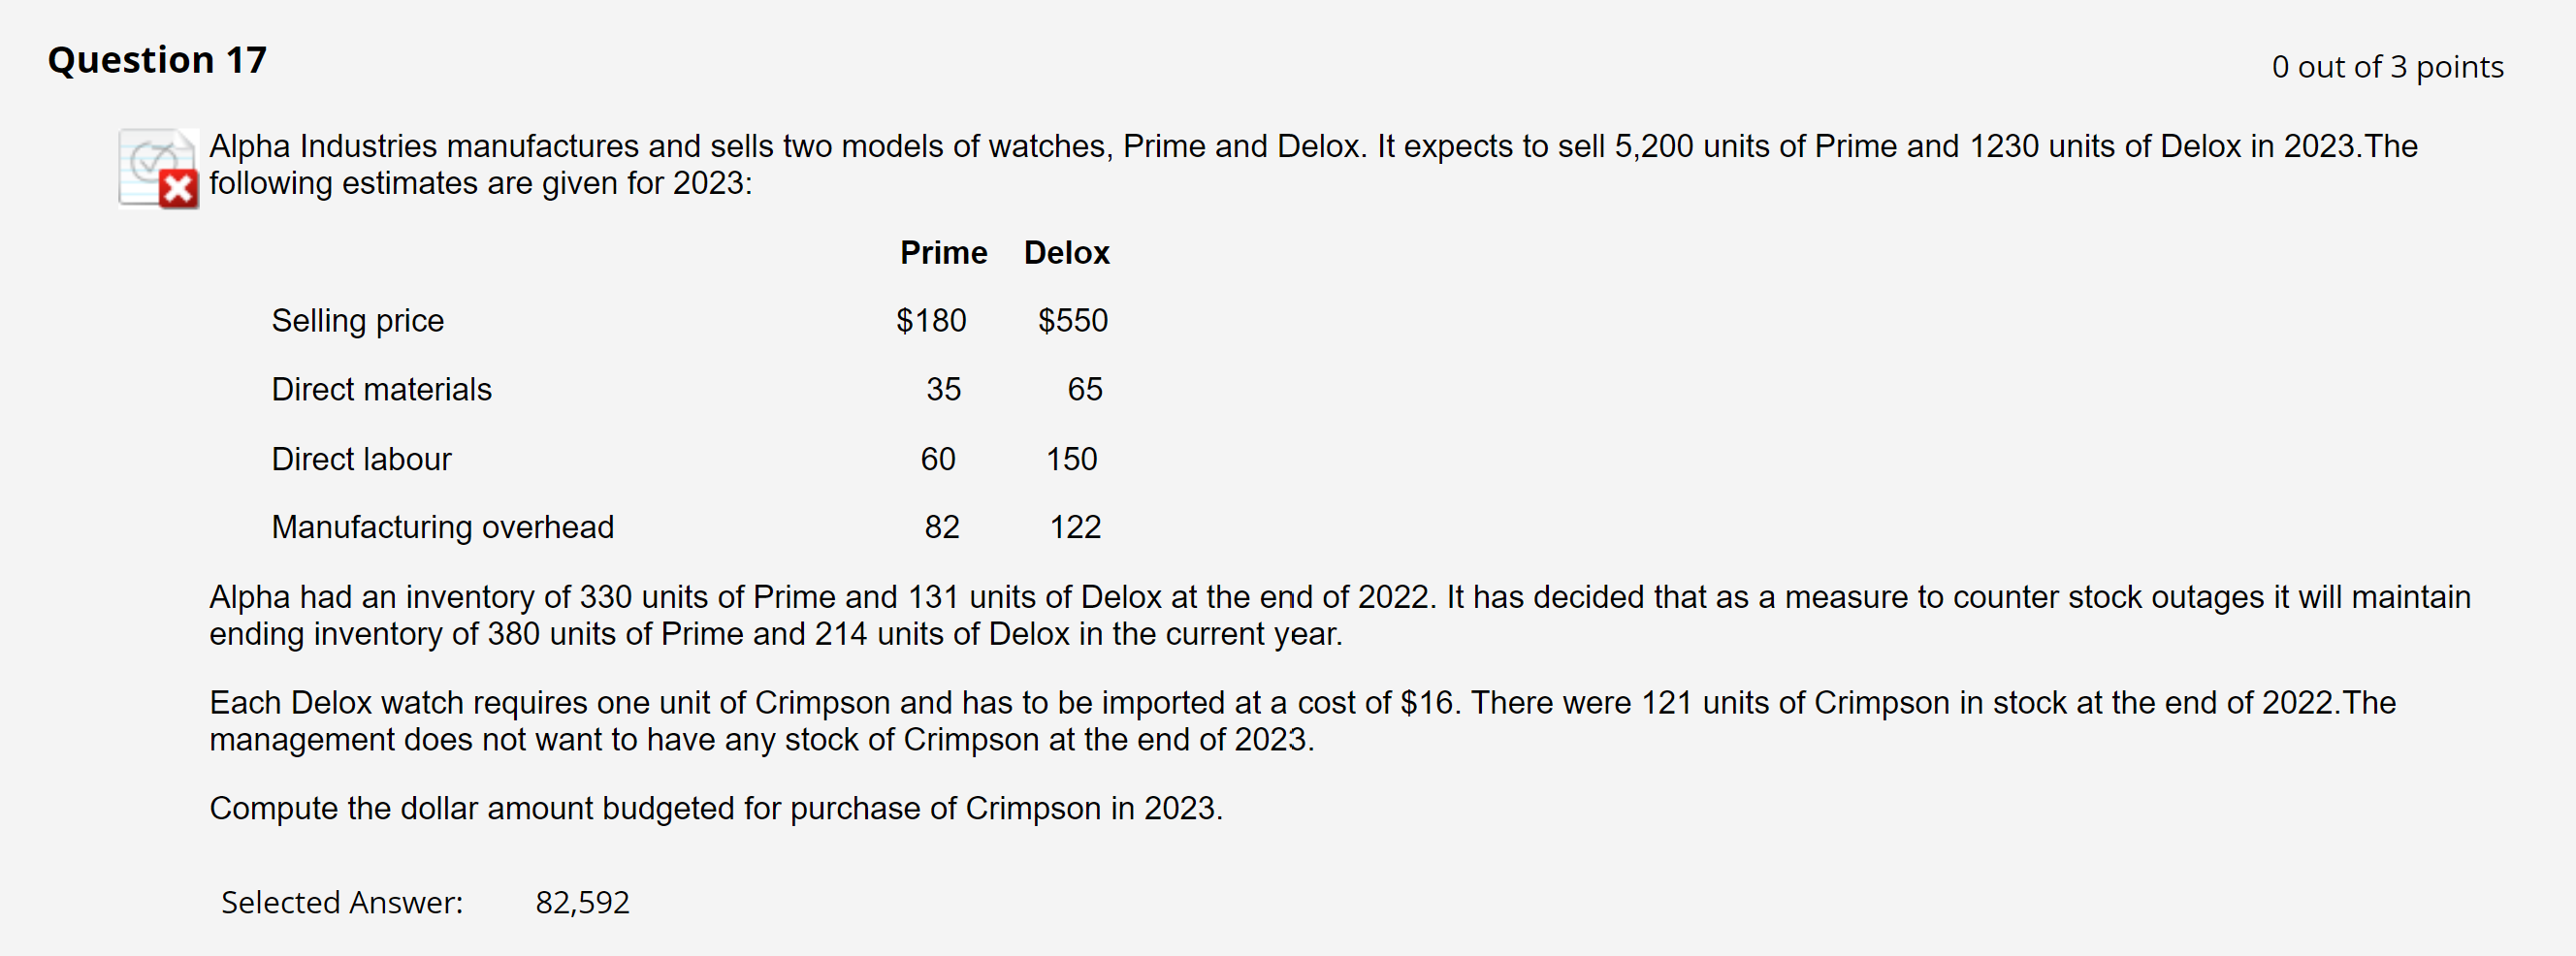
Task: Click the $550 Delox selling price
Action: click(1072, 321)
